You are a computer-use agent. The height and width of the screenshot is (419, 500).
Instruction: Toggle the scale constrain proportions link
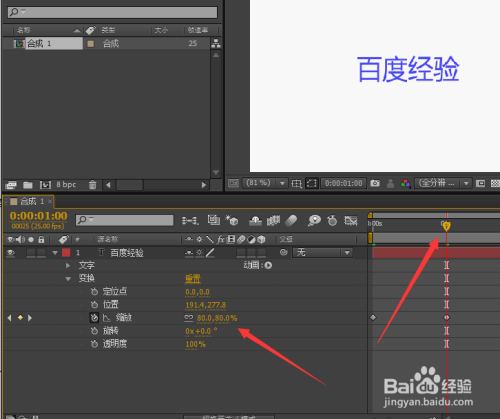coord(189,318)
